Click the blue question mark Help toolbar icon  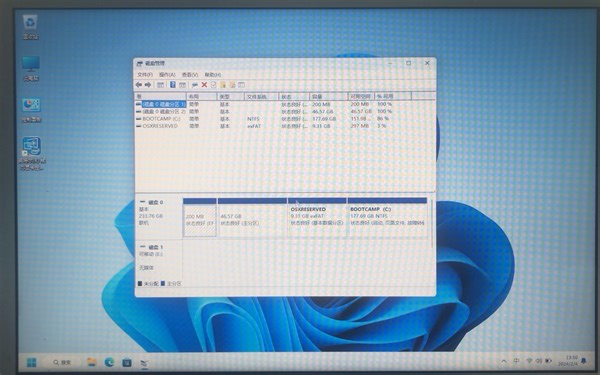click(x=173, y=85)
